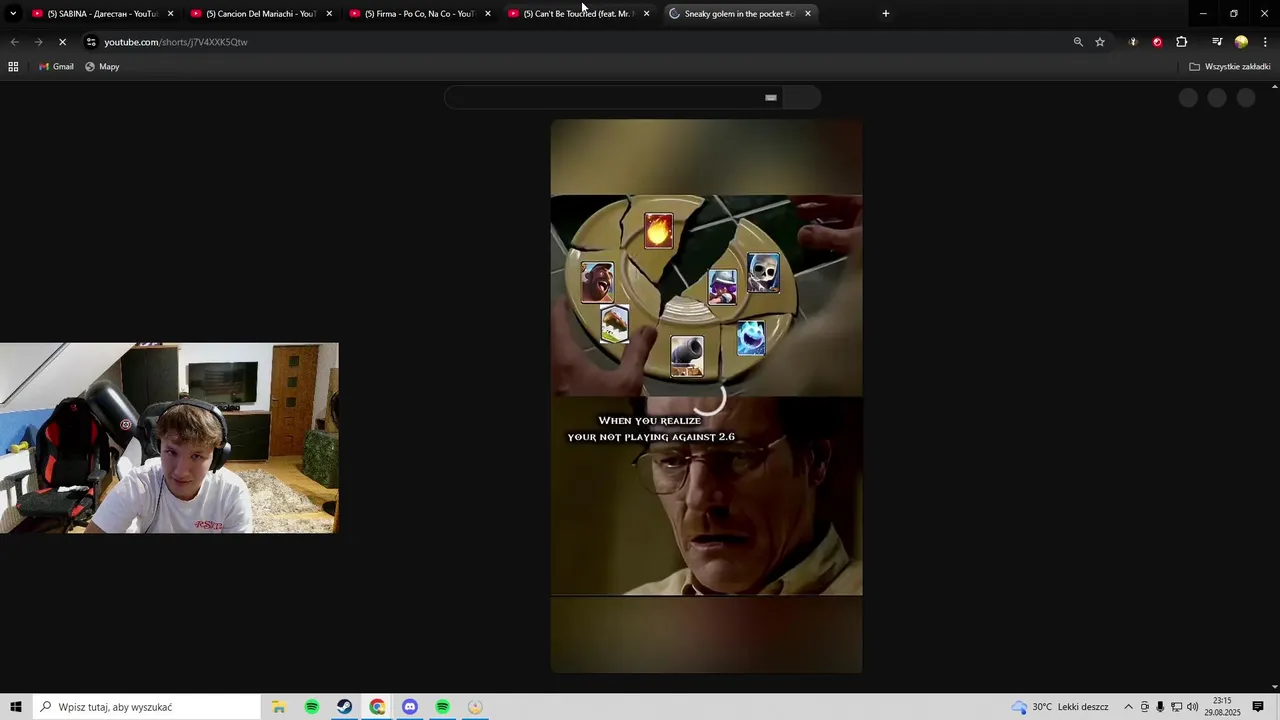The width and height of the screenshot is (1280, 720).
Task: Open the Windows Start menu
Action: pyautogui.click(x=16, y=707)
